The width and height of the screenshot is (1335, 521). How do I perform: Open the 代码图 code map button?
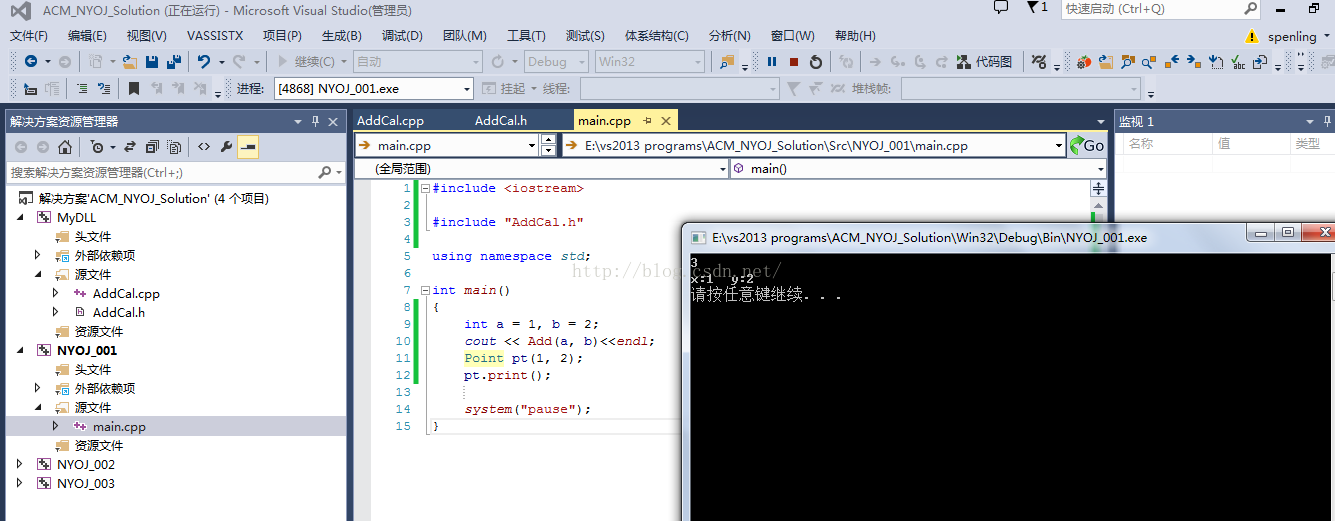coord(984,62)
